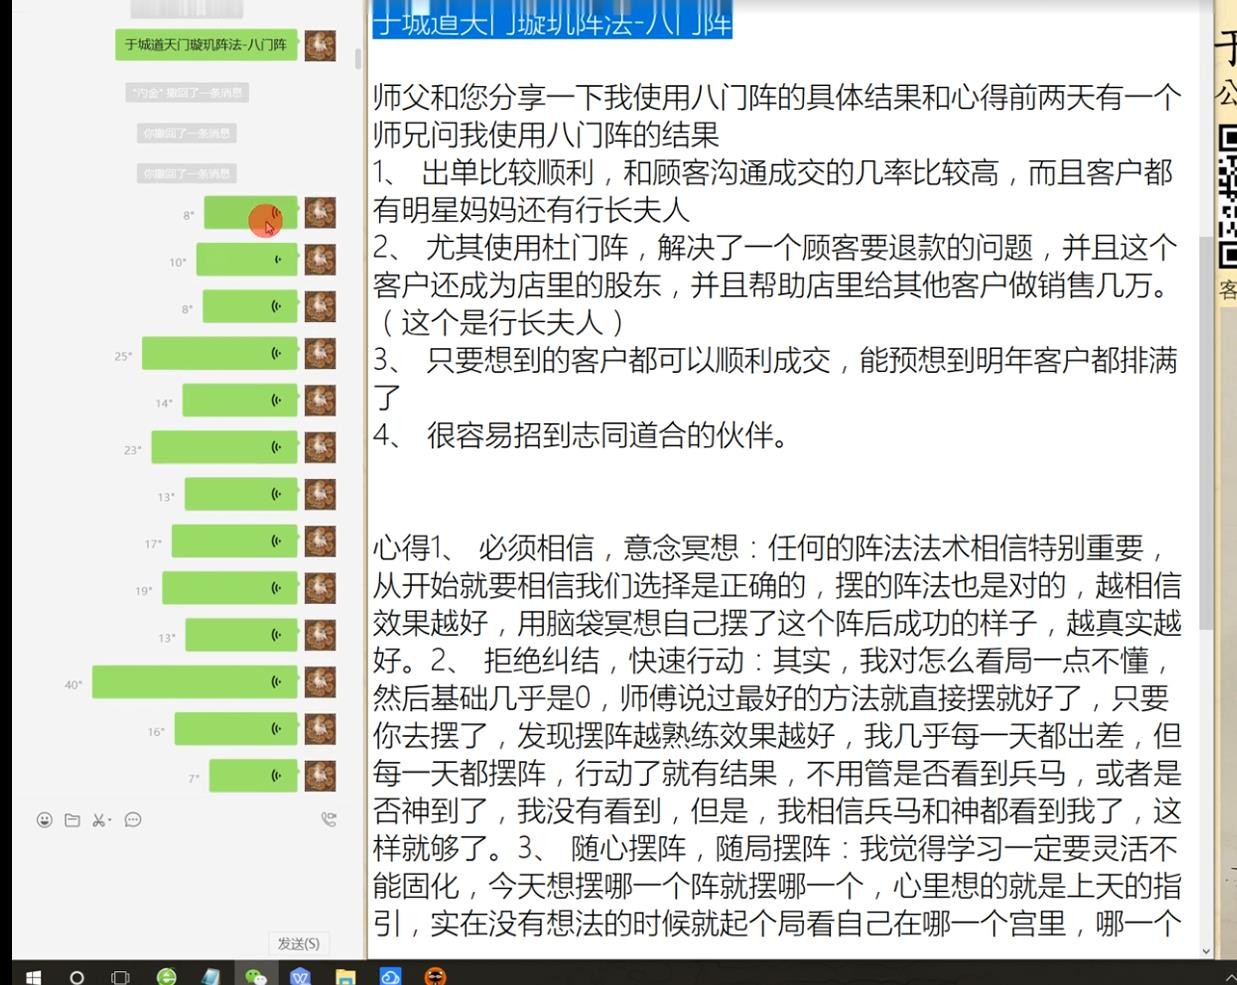Launch WPS Office from the taskbar

(299, 976)
